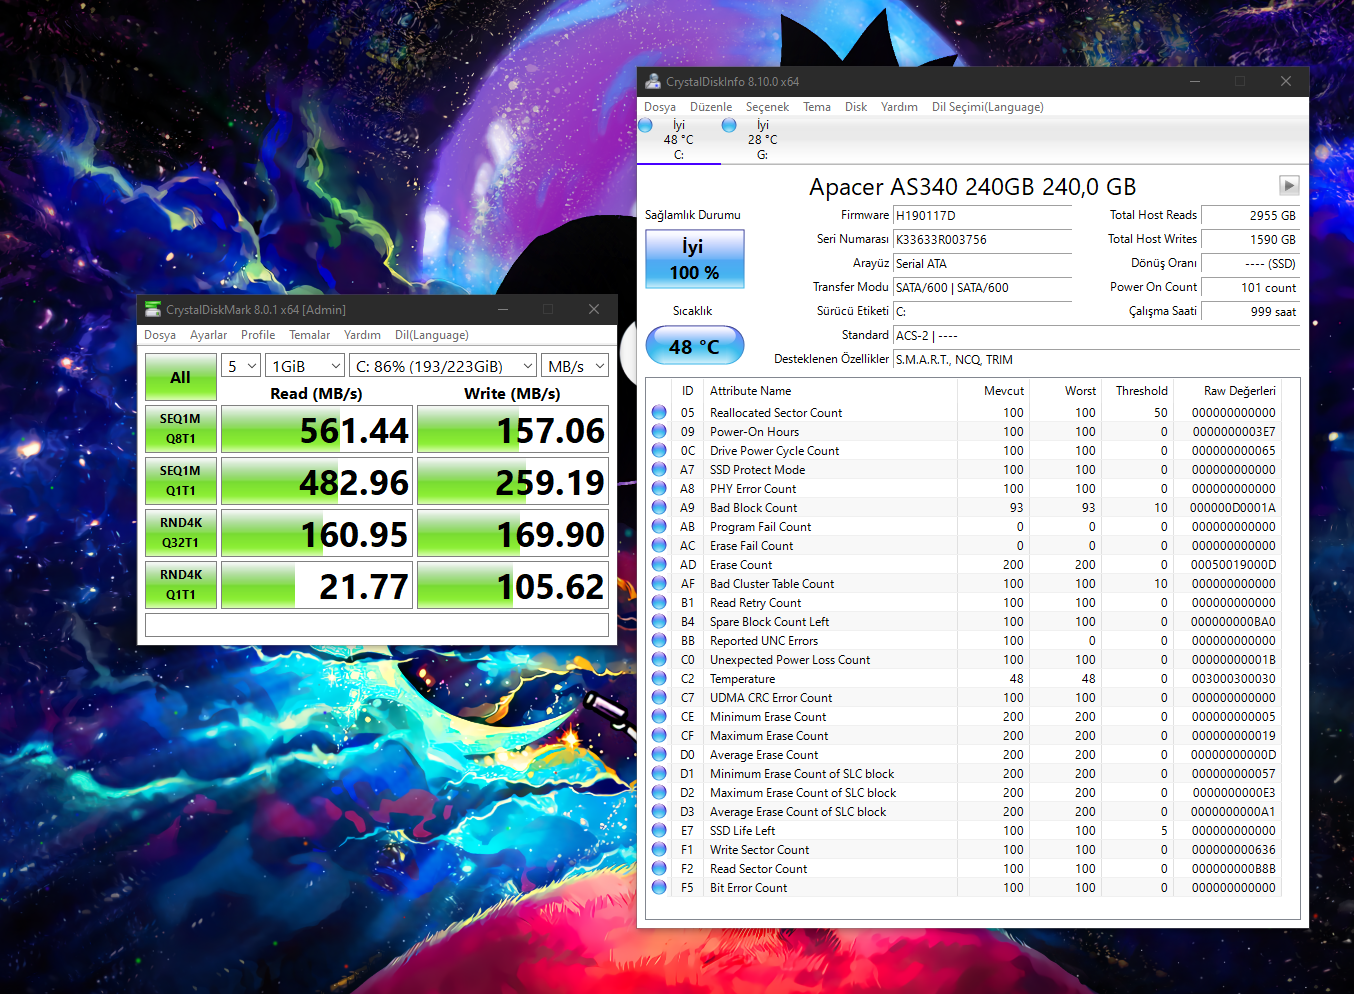Open Profile menu in CrystalDiskMark
This screenshot has height=994, width=1354.
[x=258, y=335]
